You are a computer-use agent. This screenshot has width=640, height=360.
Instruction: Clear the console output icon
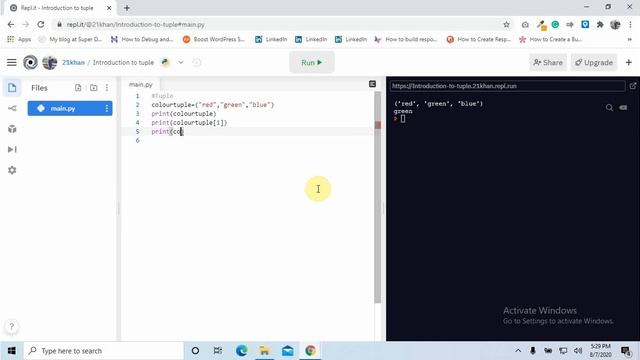[623, 108]
